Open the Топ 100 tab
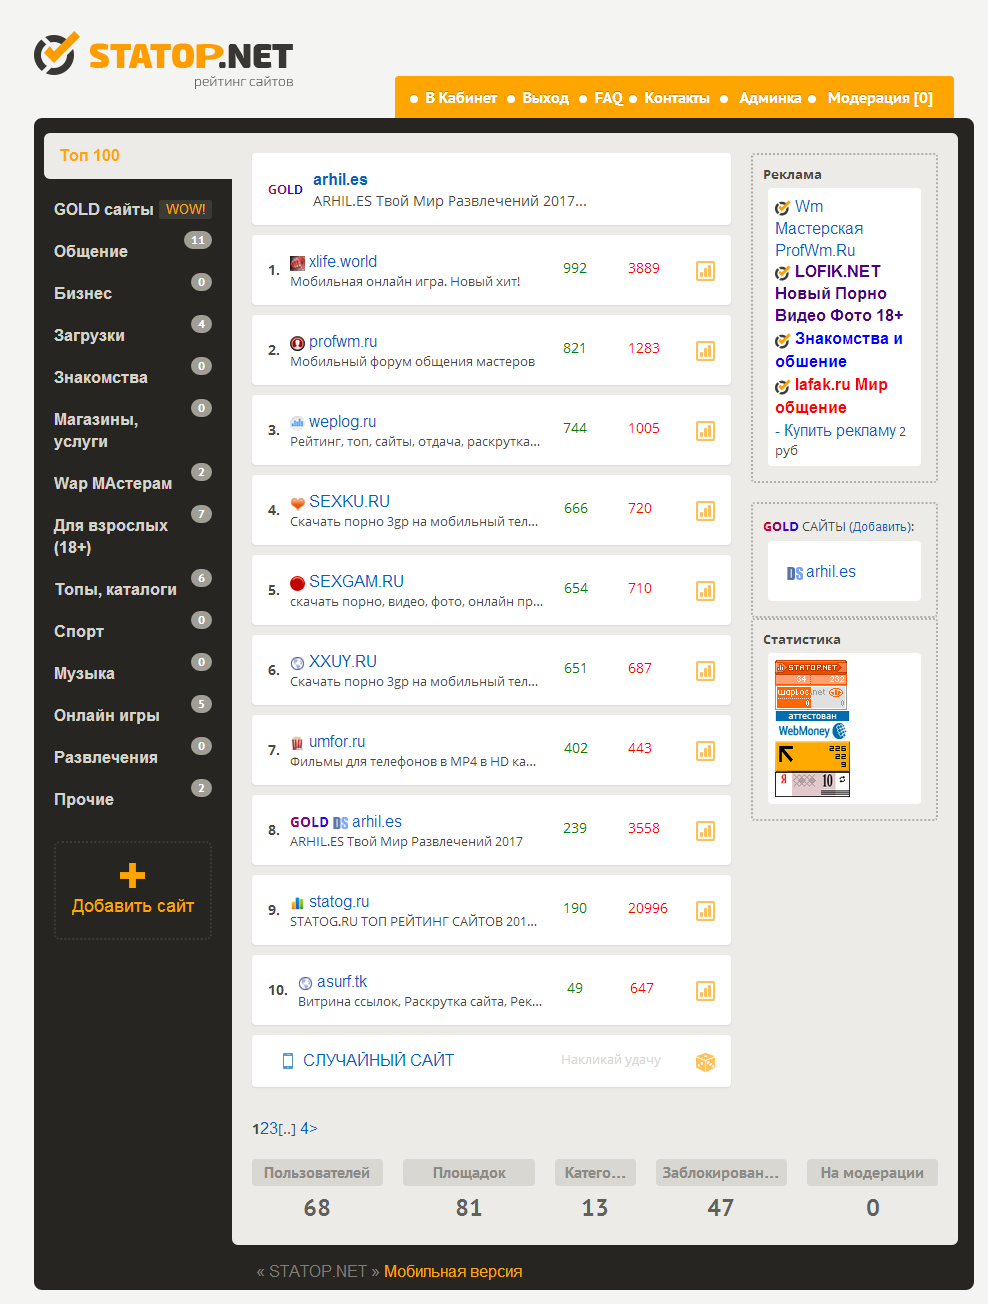 click(90, 155)
